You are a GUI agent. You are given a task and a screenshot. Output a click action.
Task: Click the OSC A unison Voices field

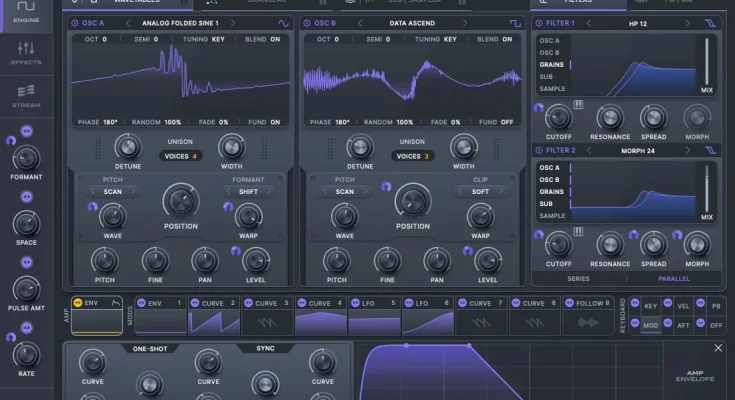pyautogui.click(x=181, y=156)
